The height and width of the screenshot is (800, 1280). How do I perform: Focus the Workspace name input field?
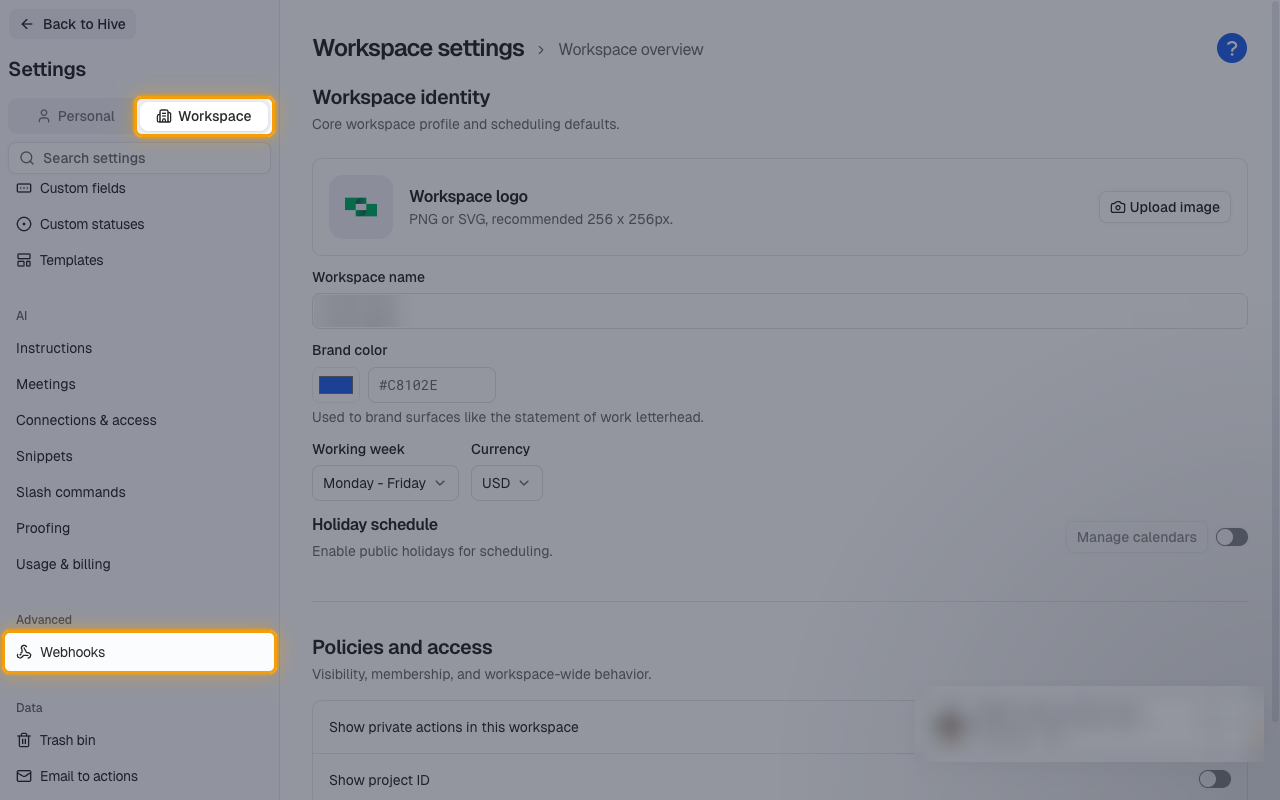click(780, 311)
